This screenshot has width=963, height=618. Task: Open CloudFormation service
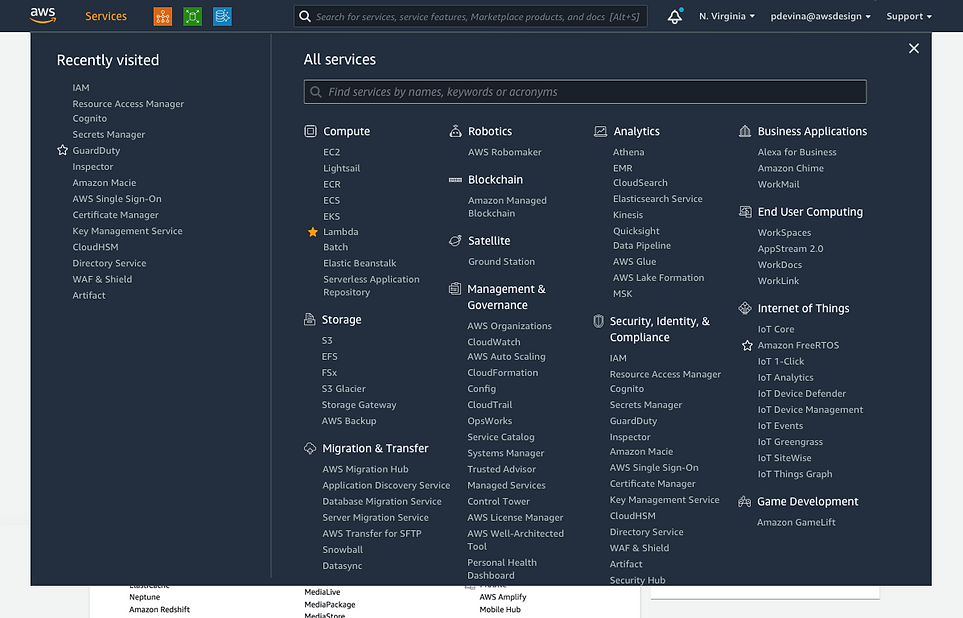pyautogui.click(x=502, y=373)
